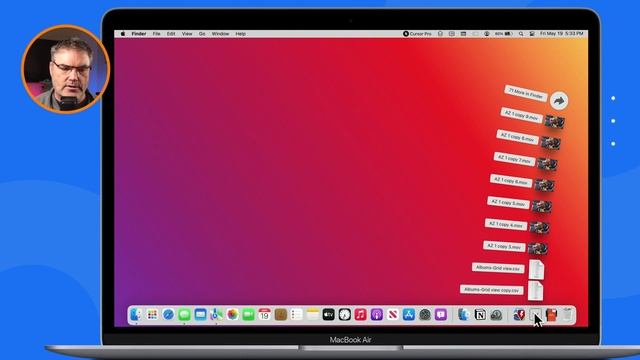Open Control Center from menu bar
This screenshot has height=360, width=640.
[x=532, y=34]
